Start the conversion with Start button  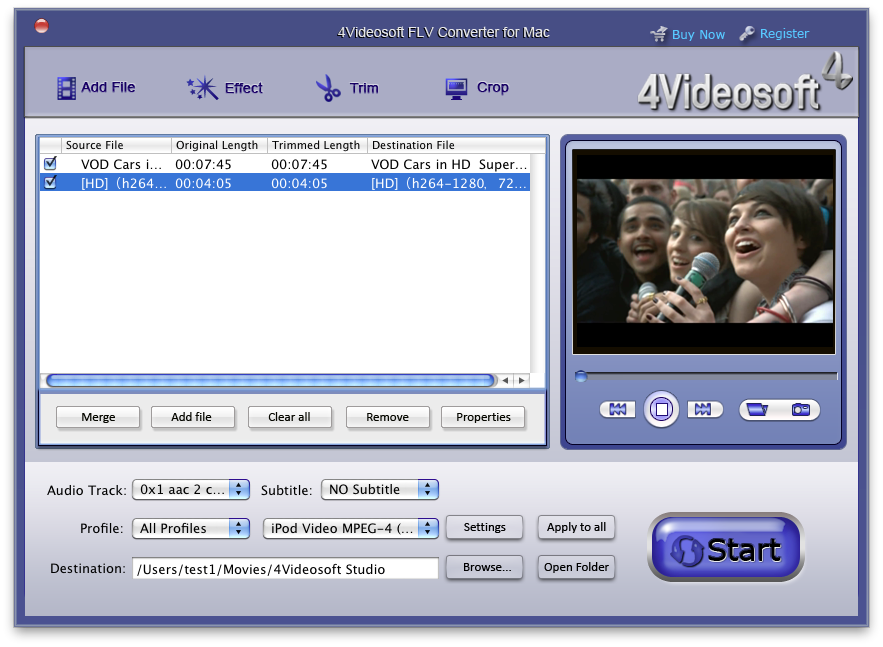[725, 548]
